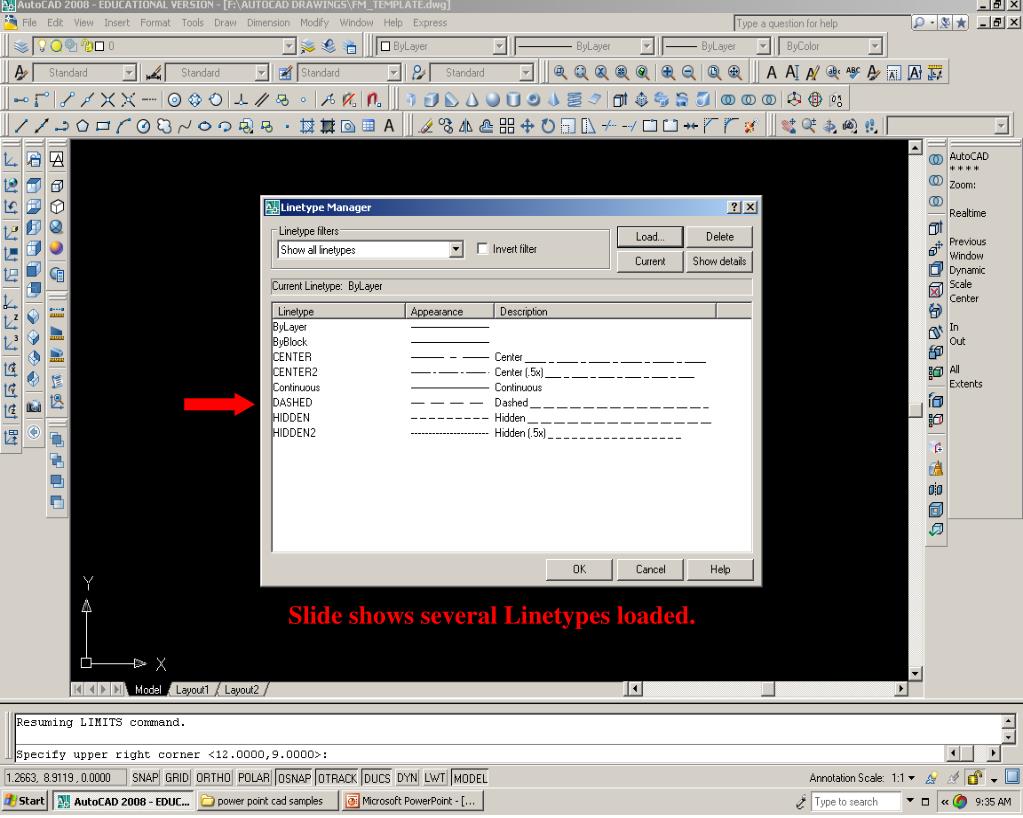Select the Ellipse tool

click(204, 126)
